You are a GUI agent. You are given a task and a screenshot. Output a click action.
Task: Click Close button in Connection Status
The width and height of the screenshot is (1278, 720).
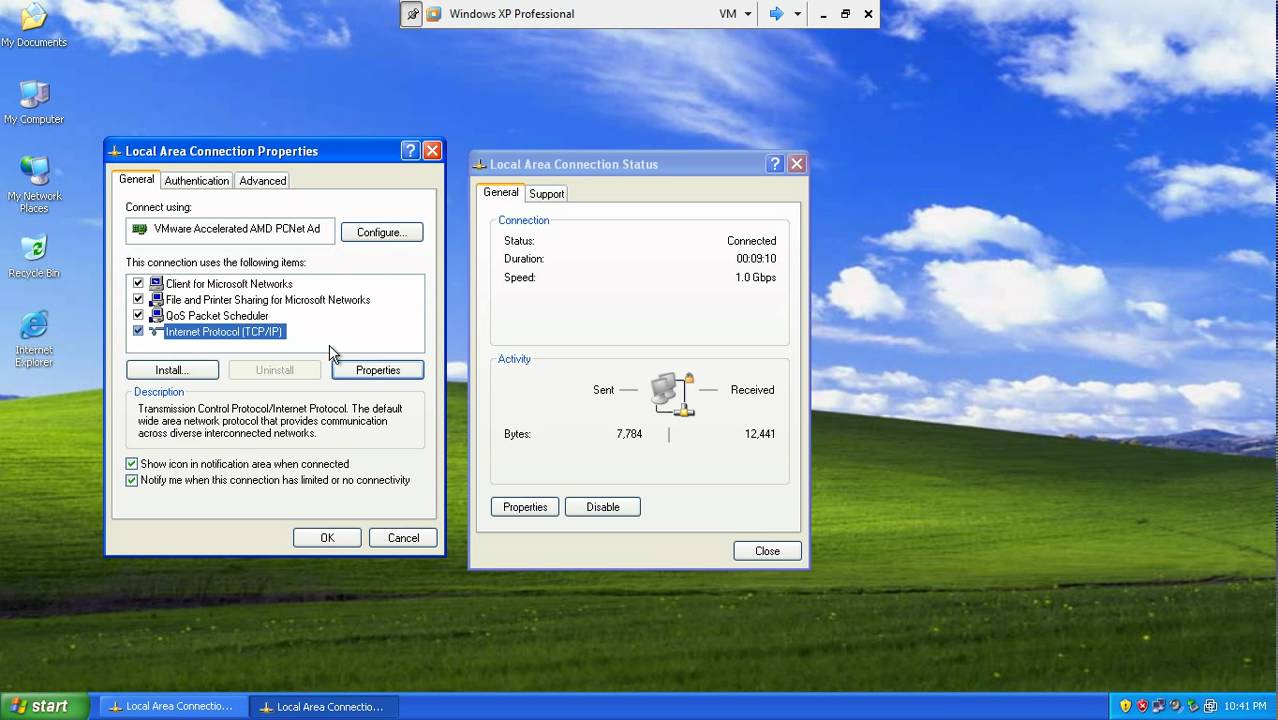click(767, 551)
